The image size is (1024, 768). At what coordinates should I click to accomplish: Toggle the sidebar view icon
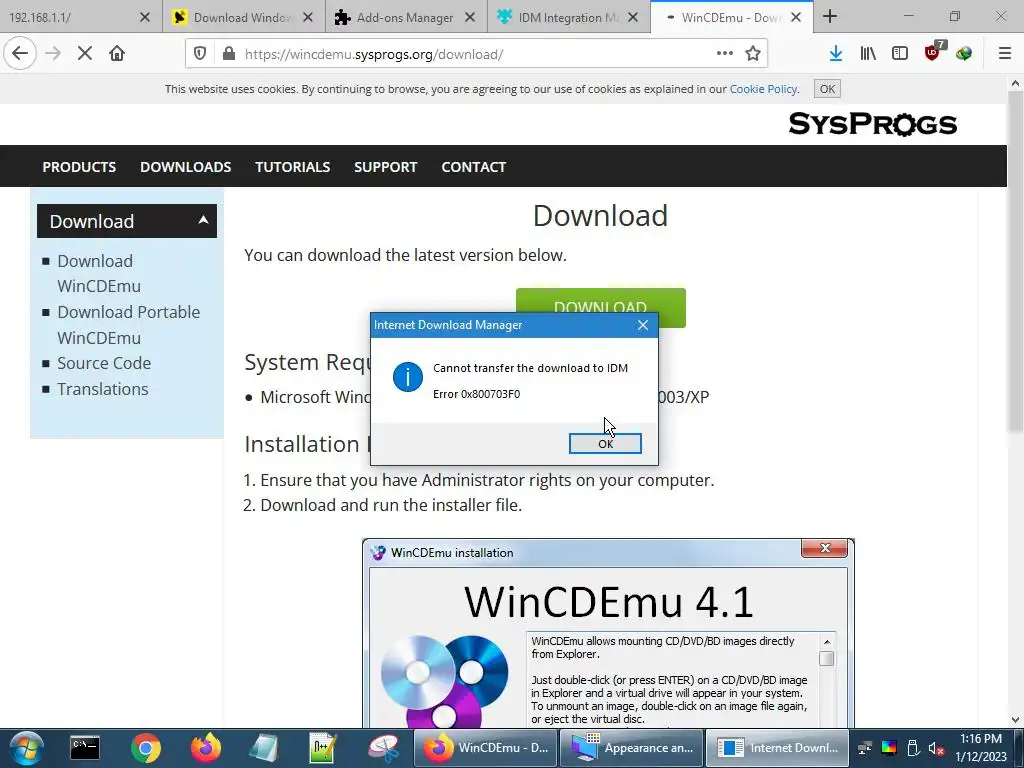[x=900, y=54]
